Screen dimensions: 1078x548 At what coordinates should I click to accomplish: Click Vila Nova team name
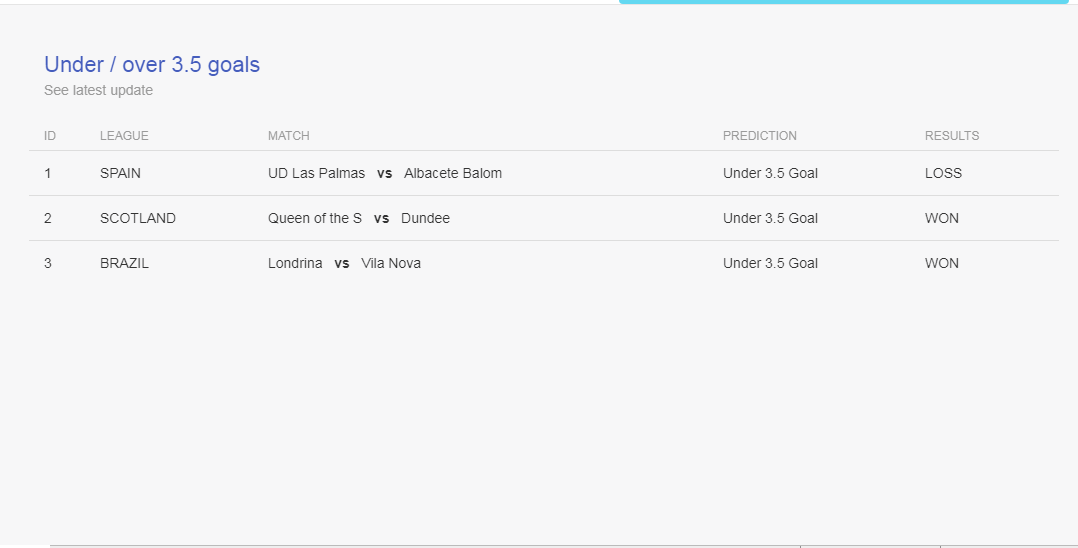(391, 263)
